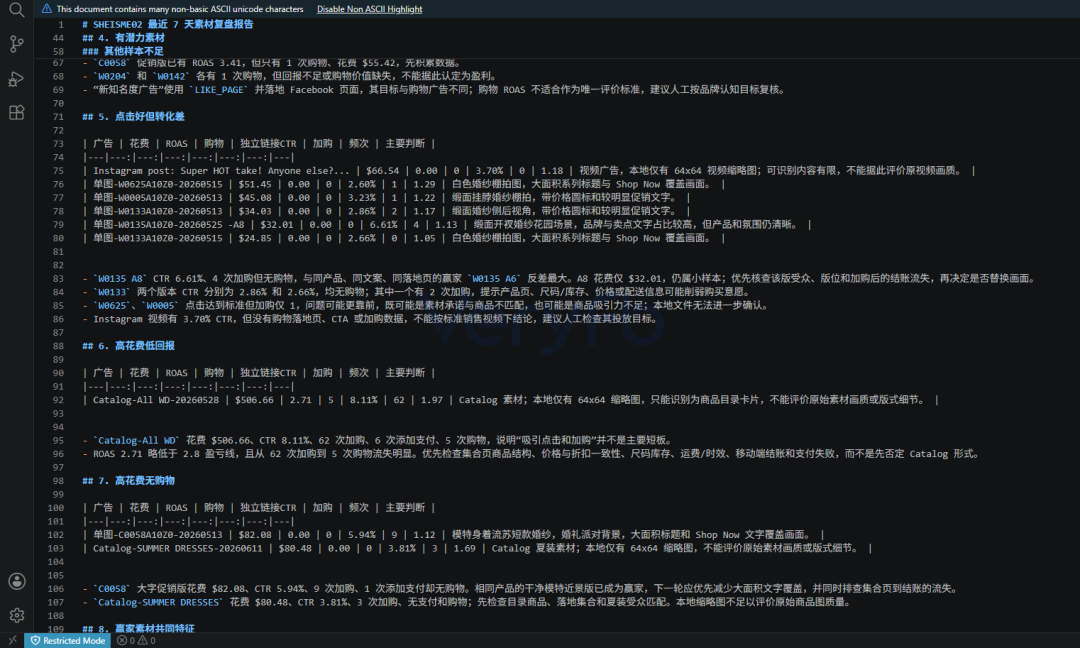The image size is (1080, 648).
Task: Click inline code `W0625` on line 85
Action: coord(112,305)
